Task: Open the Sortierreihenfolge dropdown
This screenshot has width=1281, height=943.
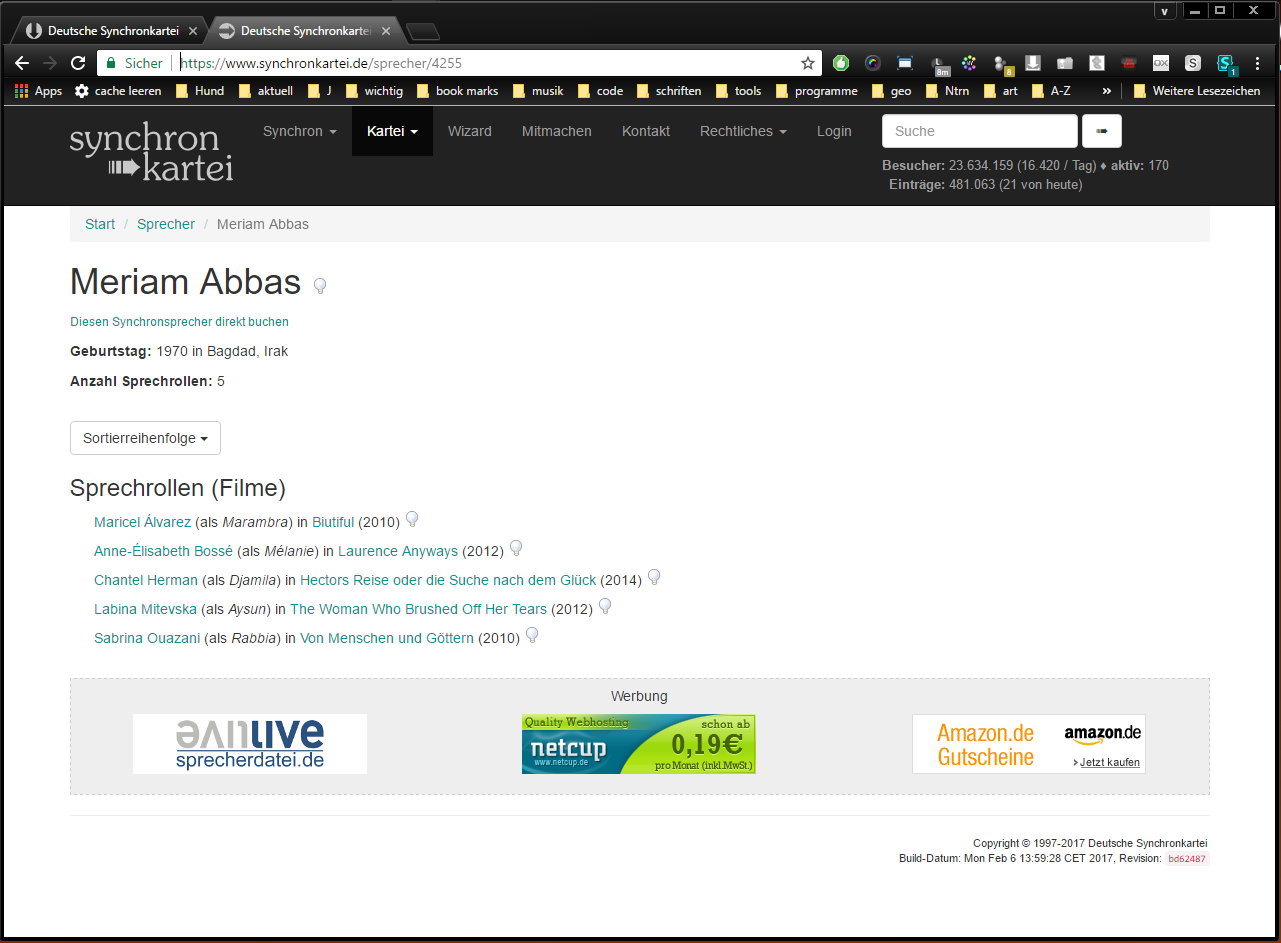Action: tap(145, 438)
